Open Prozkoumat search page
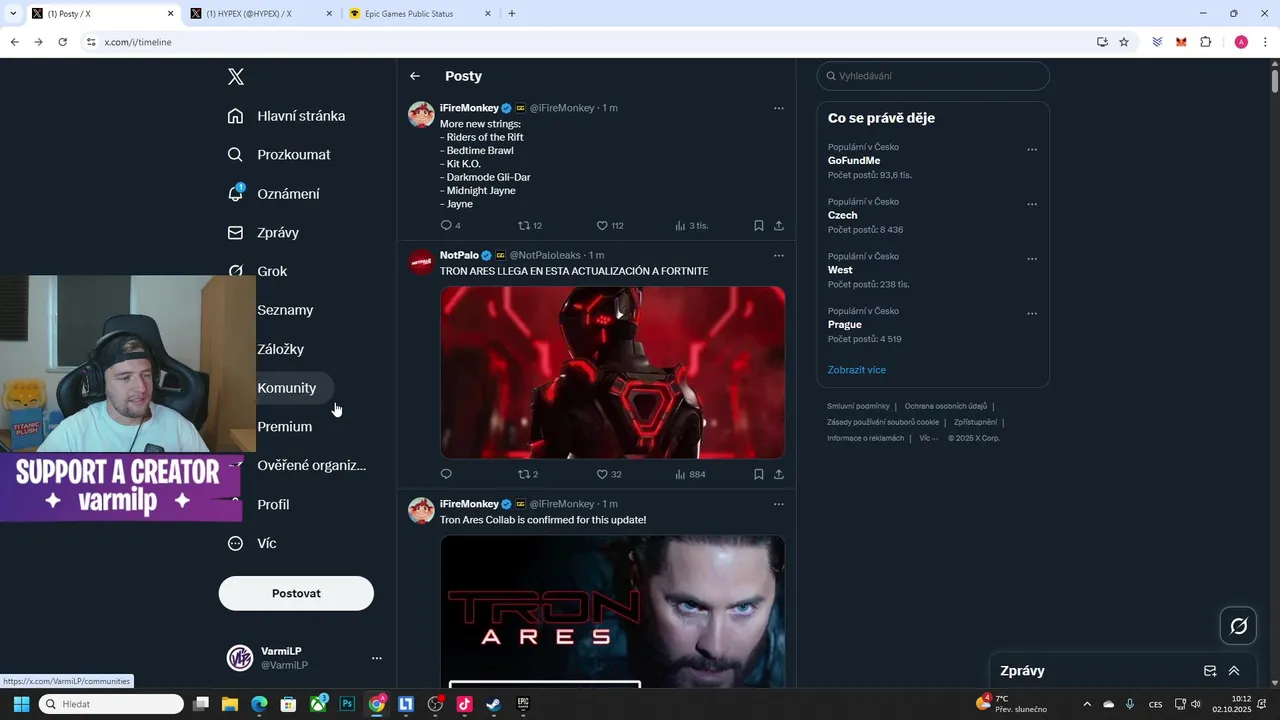 click(279, 155)
